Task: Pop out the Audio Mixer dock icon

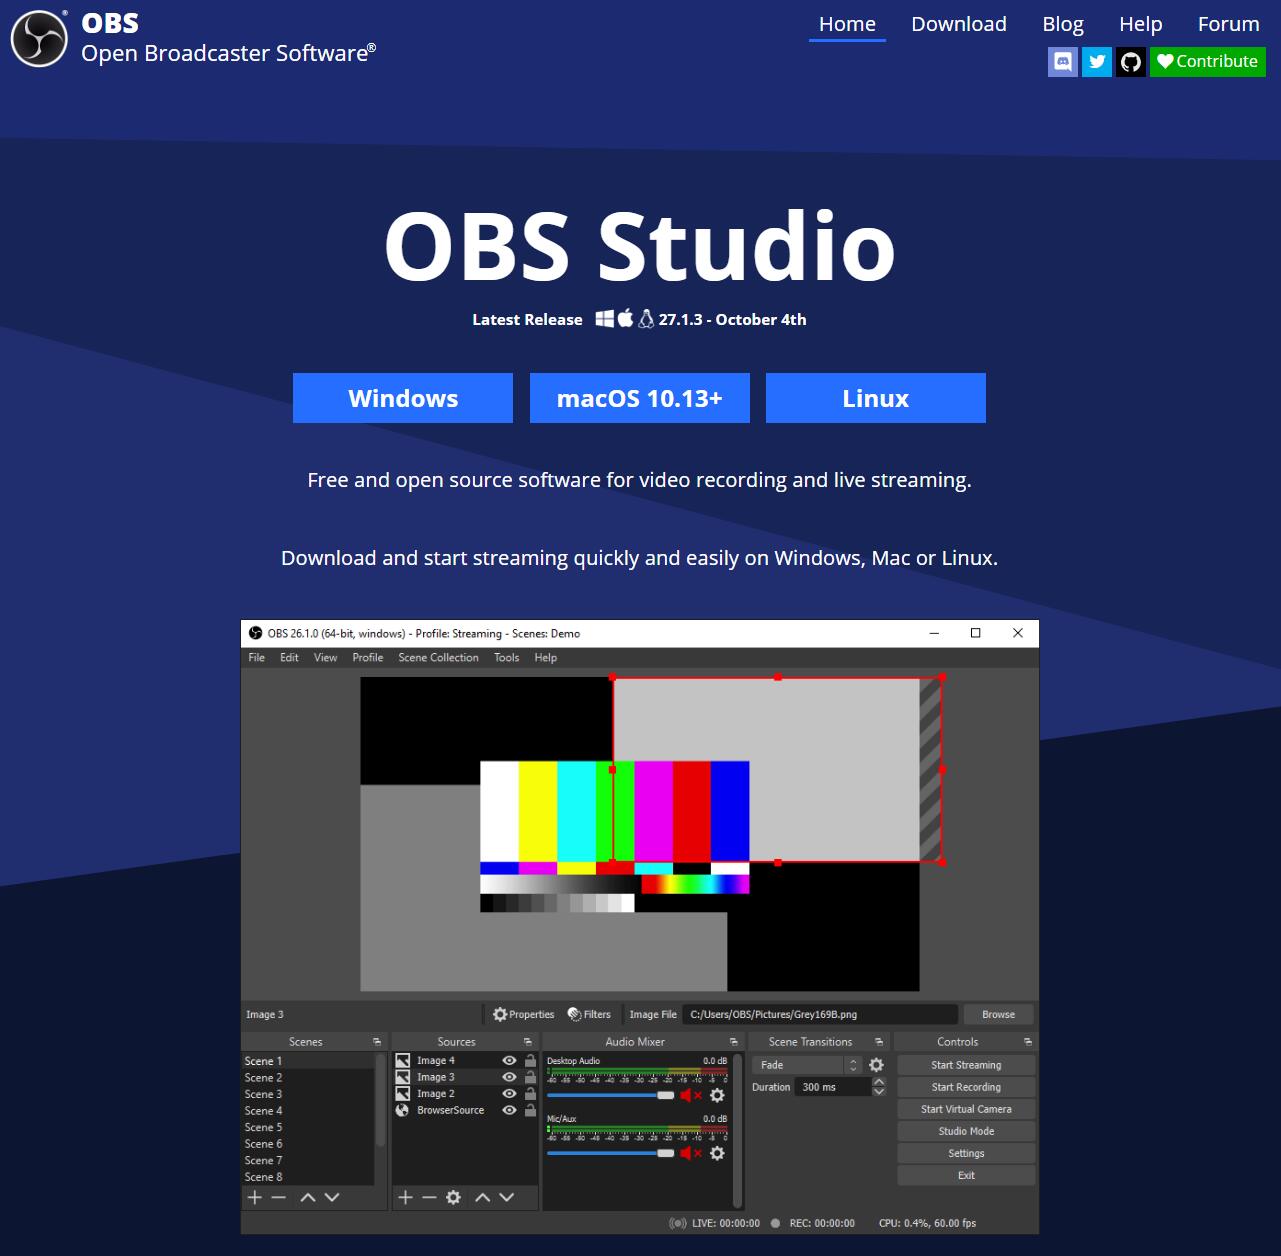Action: [x=734, y=1042]
